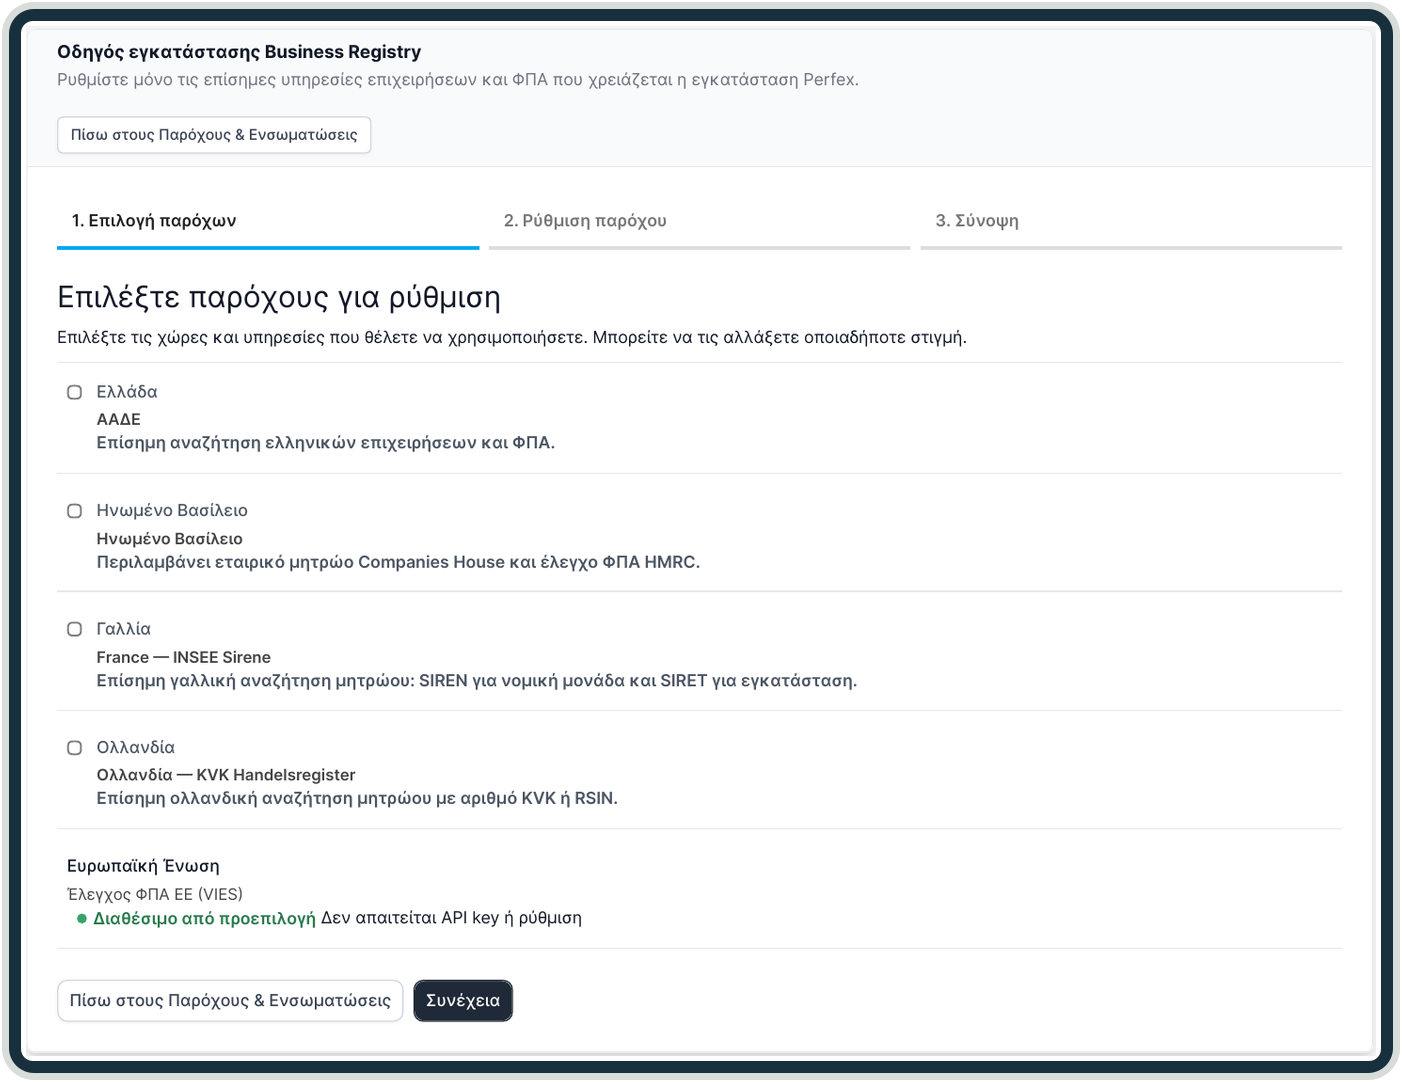Click the bottom 'Πίσω στους Παρόχους & Ενσωματώσεις' button
Image resolution: width=1402 pixels, height=1082 pixels.
(x=230, y=1001)
